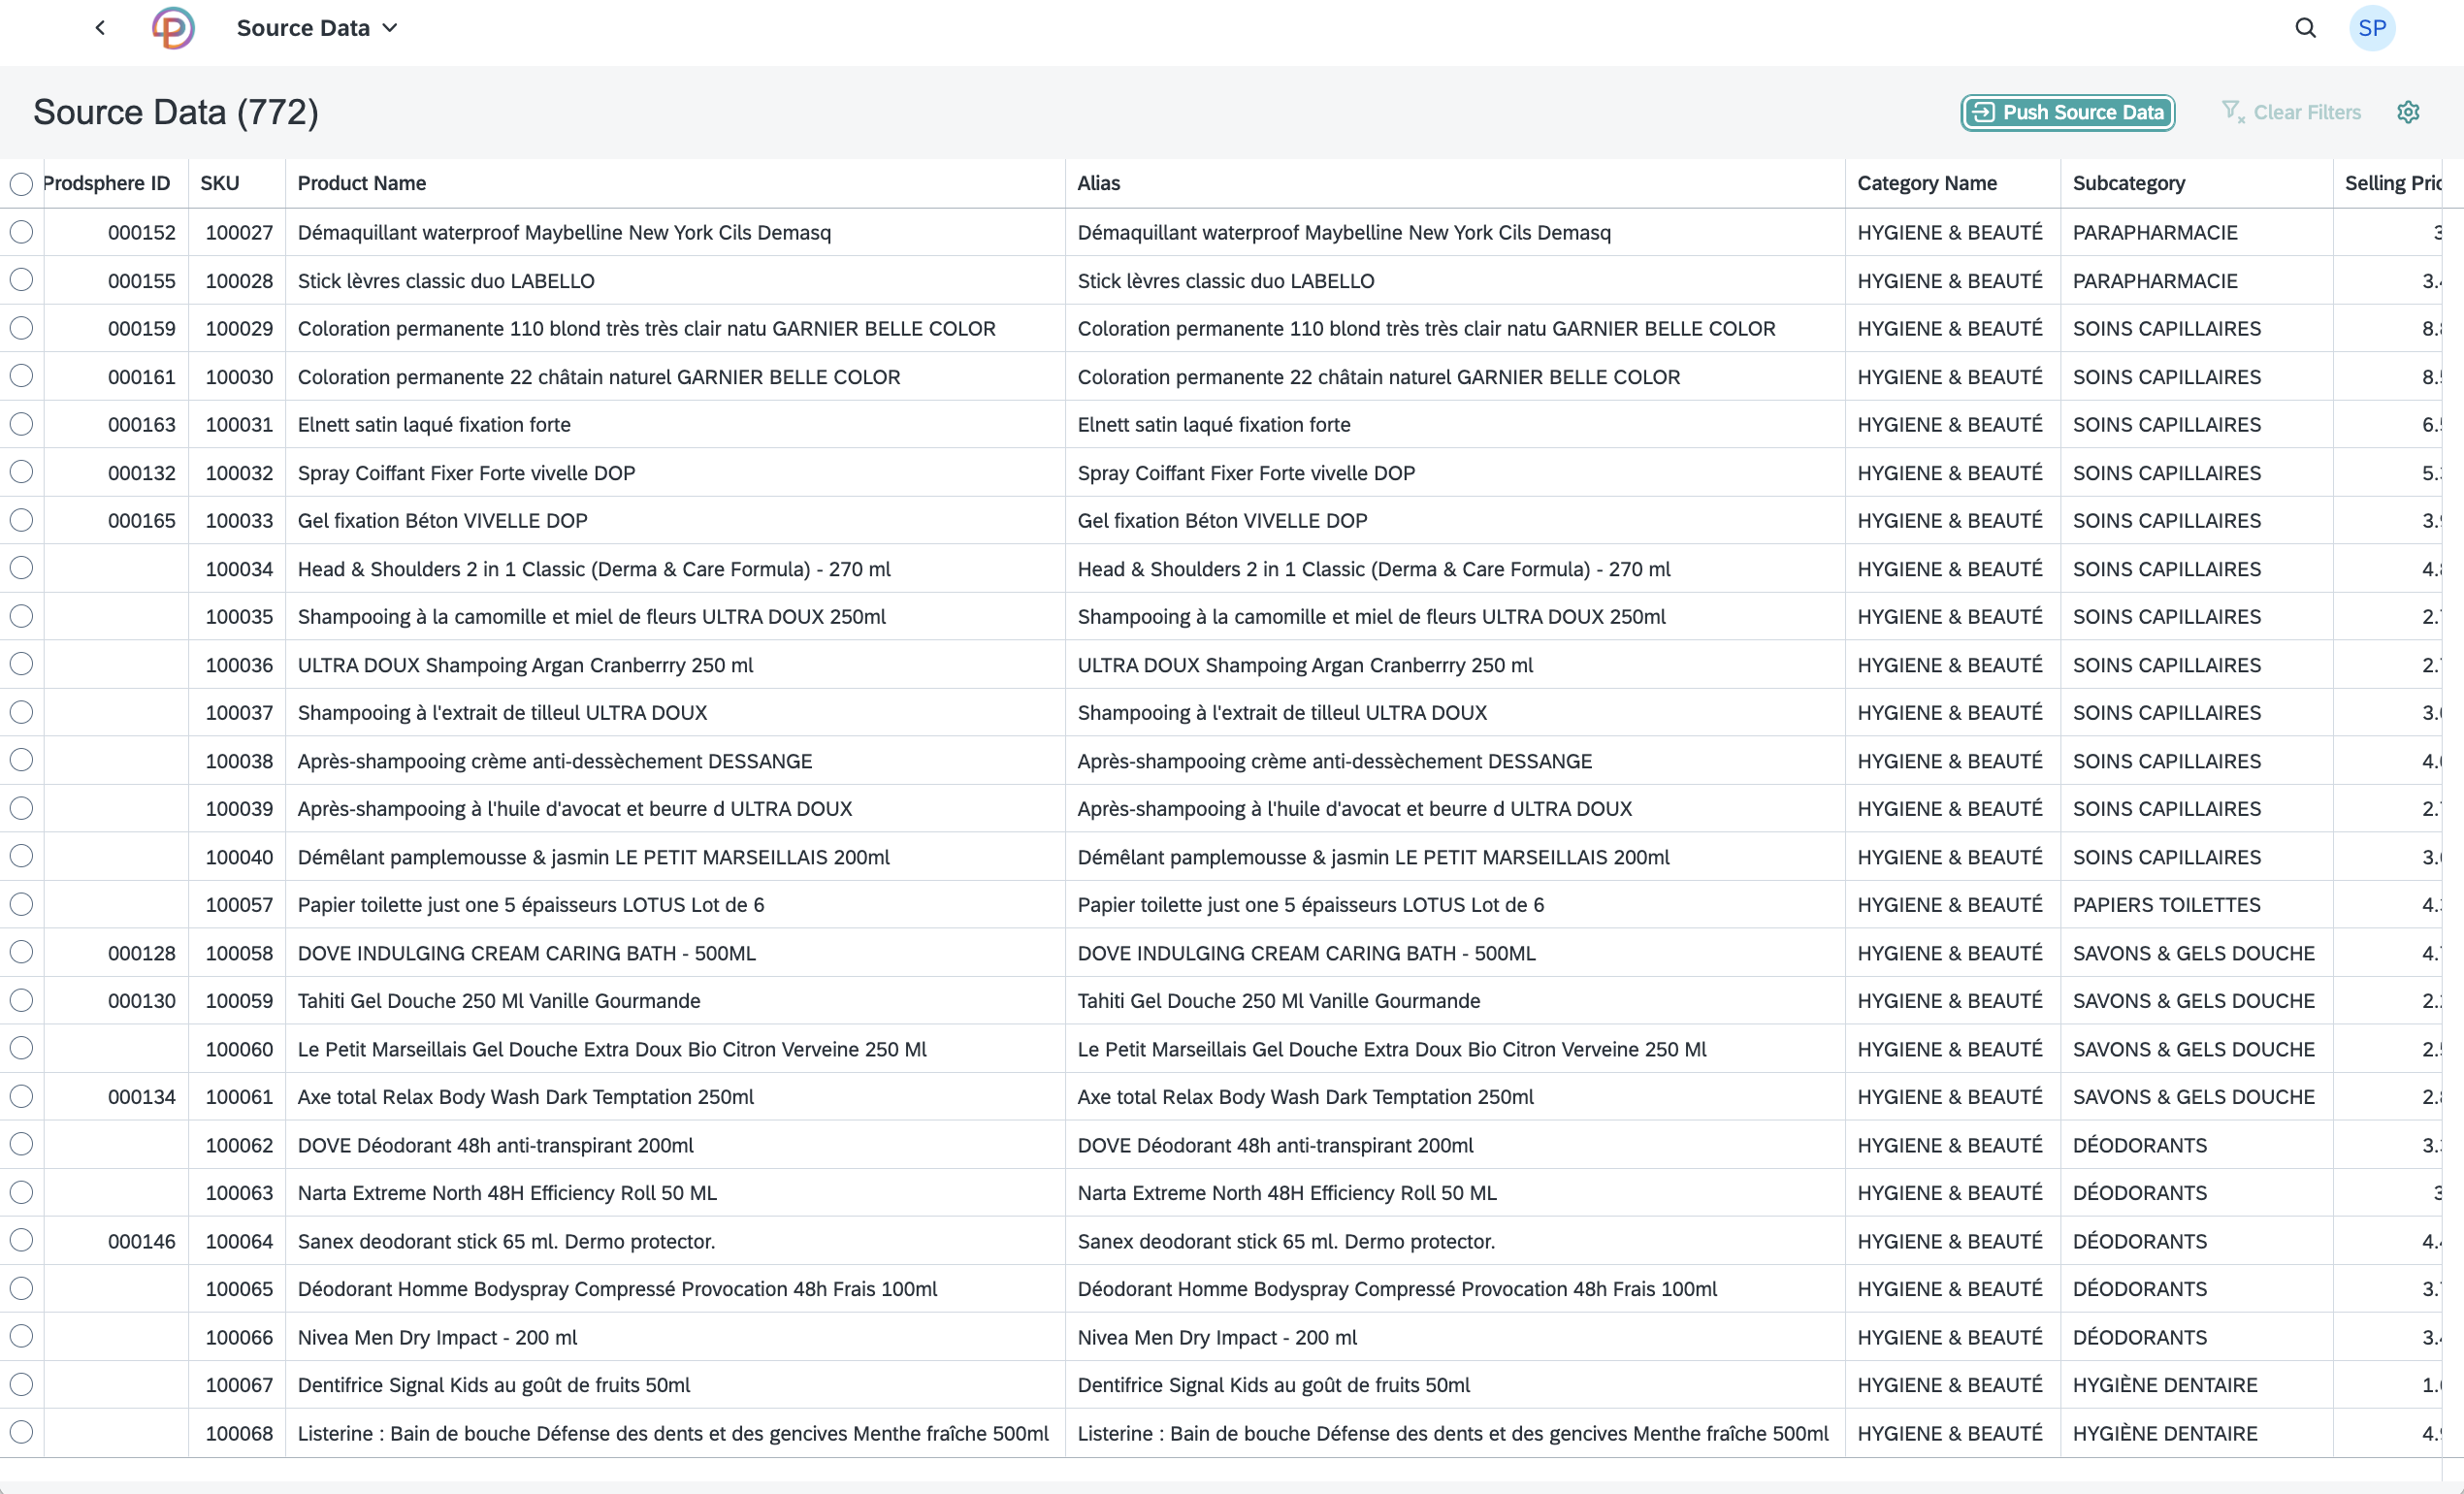Select row for SKU 100068 Listerine
The image size is (2464, 1494).
coord(21,1432)
